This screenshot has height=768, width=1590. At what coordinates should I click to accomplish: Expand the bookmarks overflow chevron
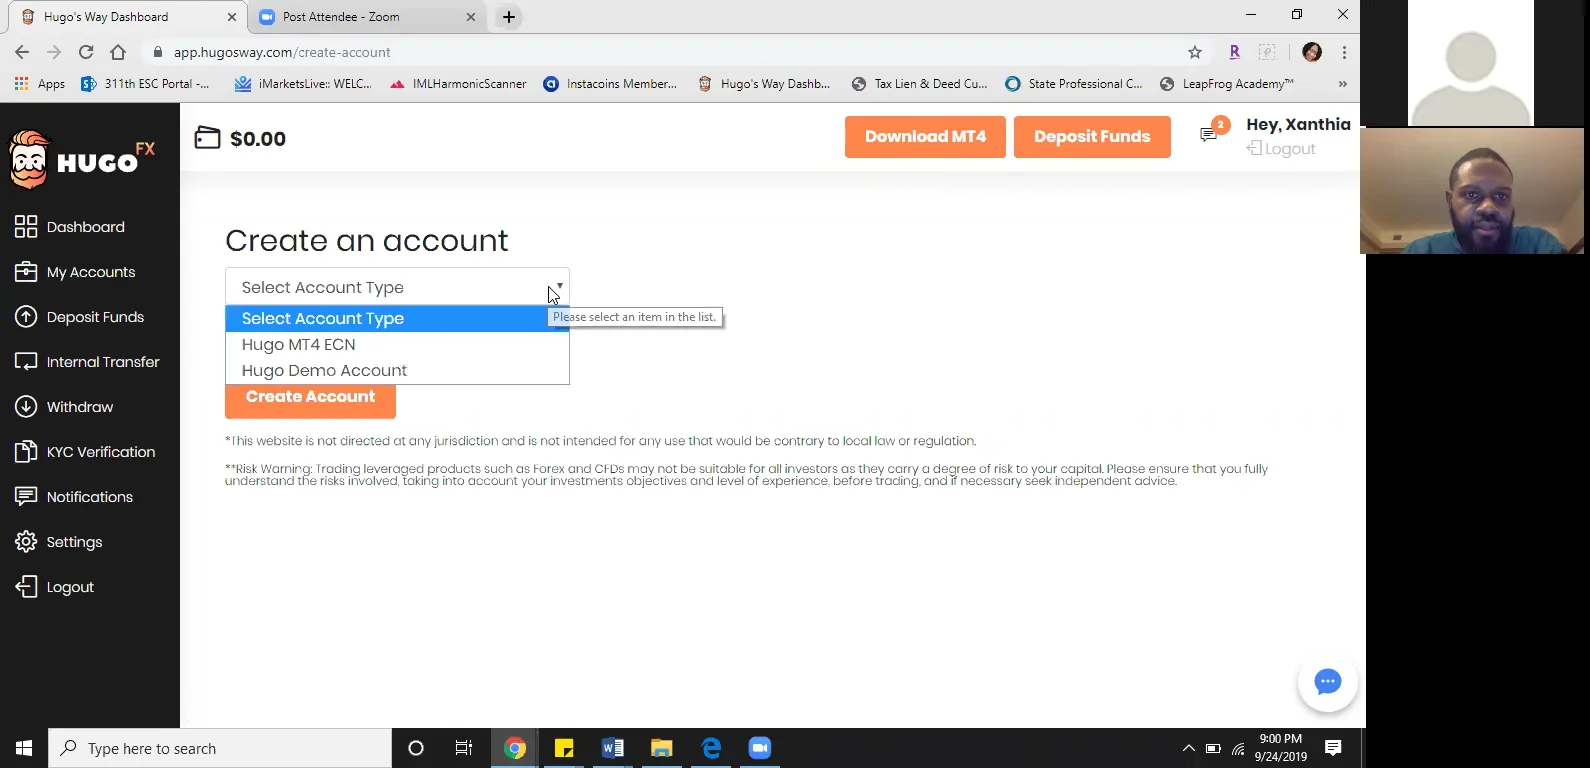[1342, 84]
